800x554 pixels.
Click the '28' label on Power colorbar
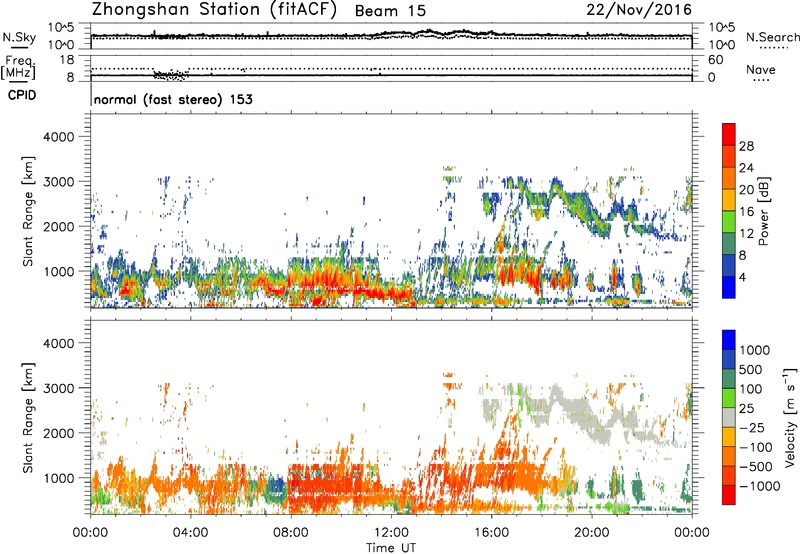click(746, 146)
